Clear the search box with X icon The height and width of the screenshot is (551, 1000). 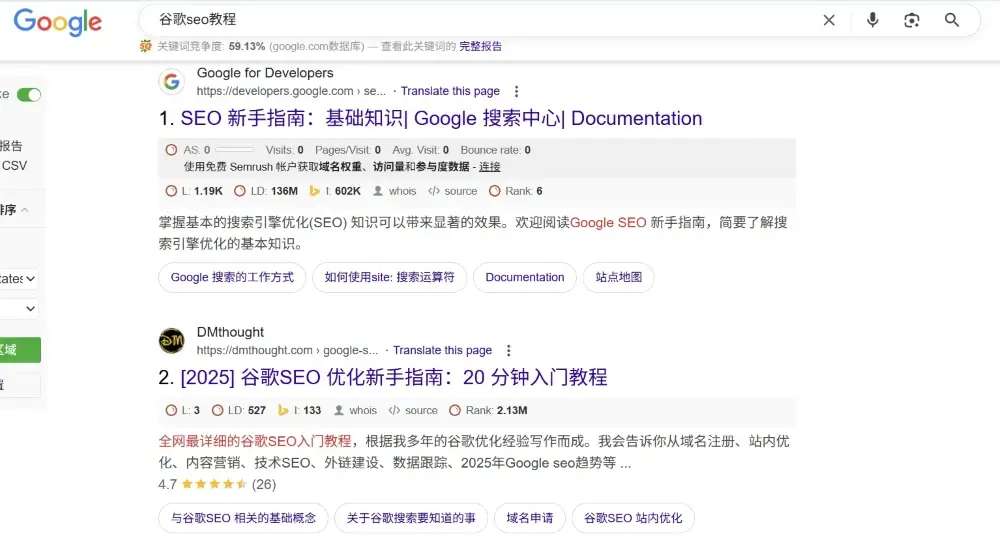pyautogui.click(x=829, y=20)
